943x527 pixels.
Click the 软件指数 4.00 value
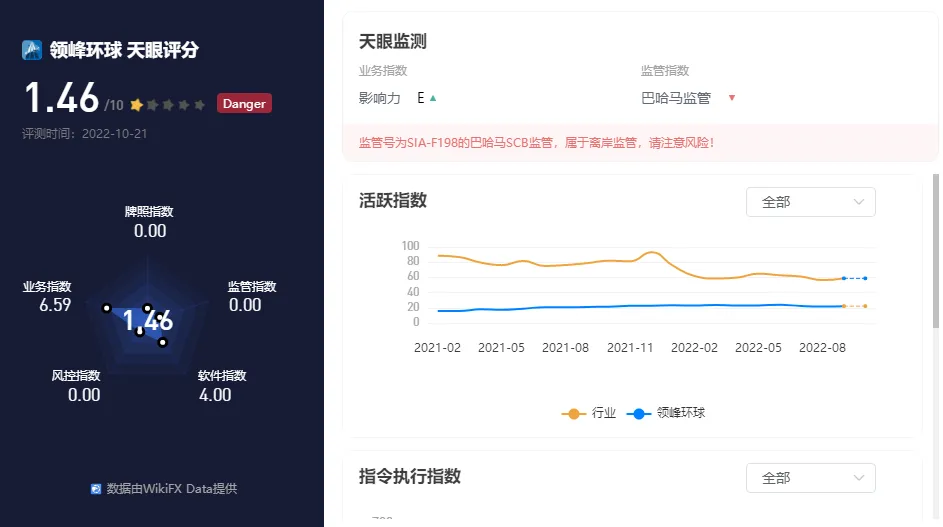point(215,395)
